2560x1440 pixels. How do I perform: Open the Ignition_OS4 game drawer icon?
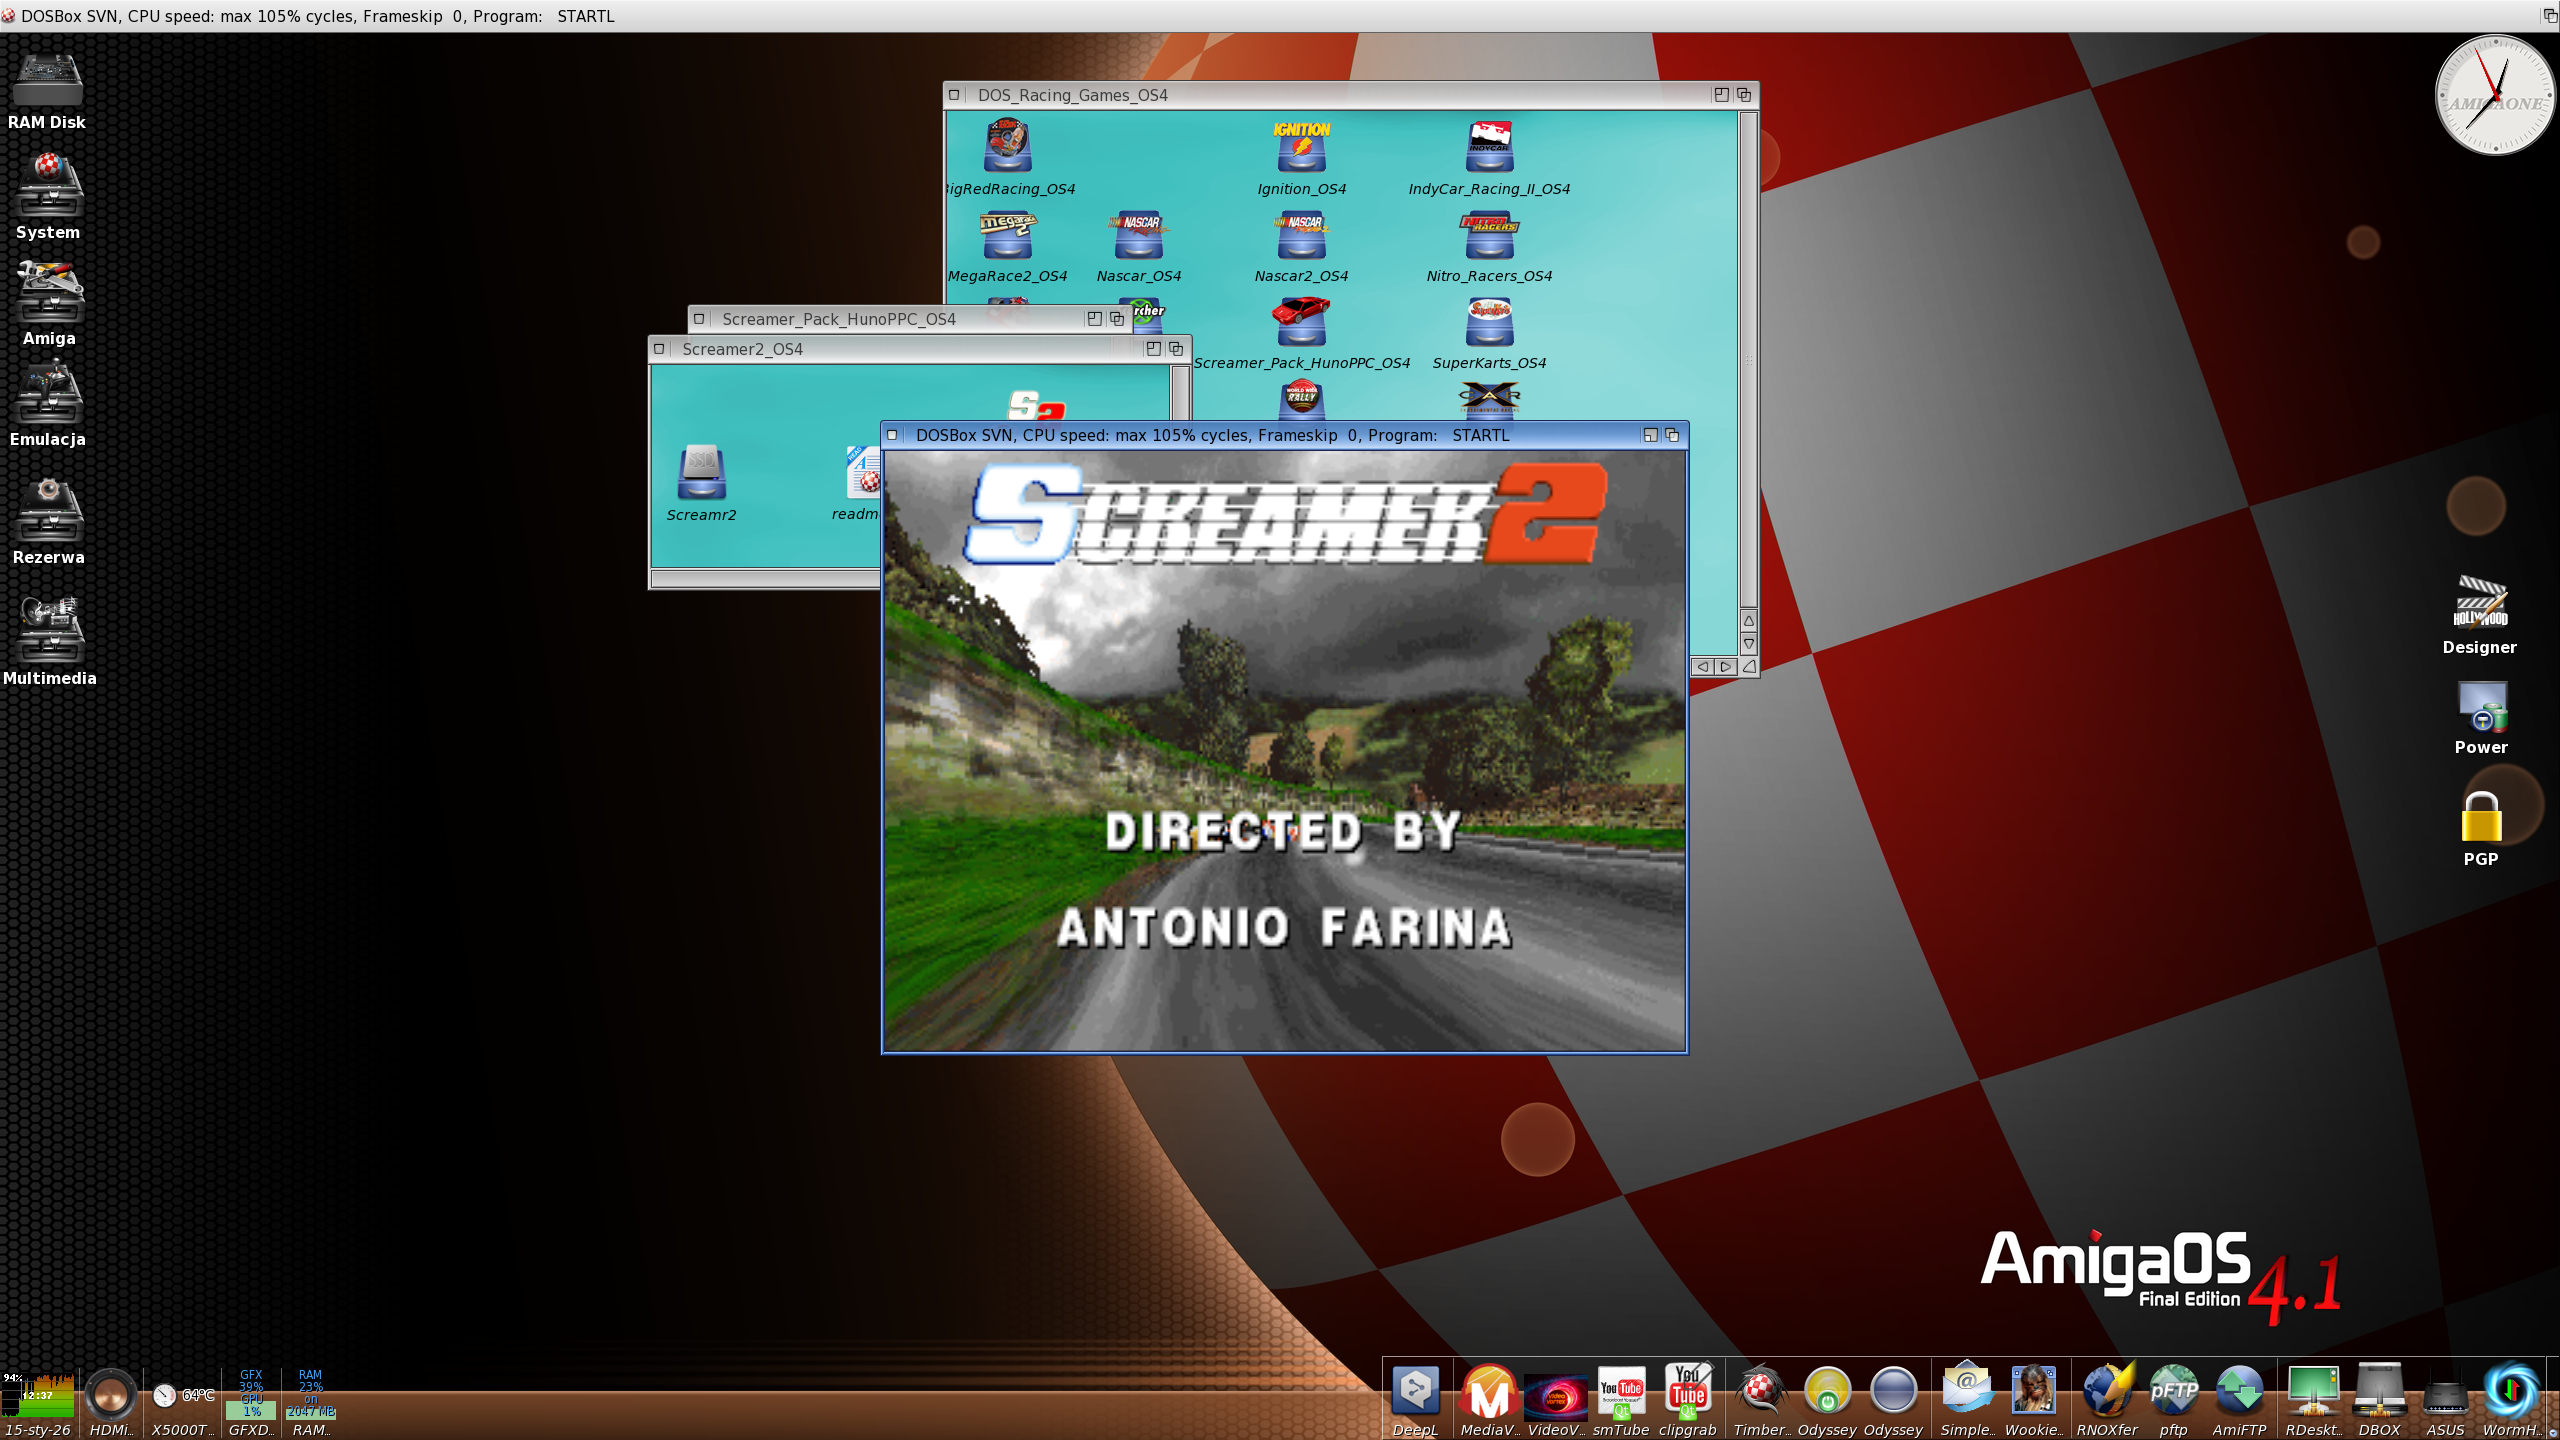point(1301,148)
